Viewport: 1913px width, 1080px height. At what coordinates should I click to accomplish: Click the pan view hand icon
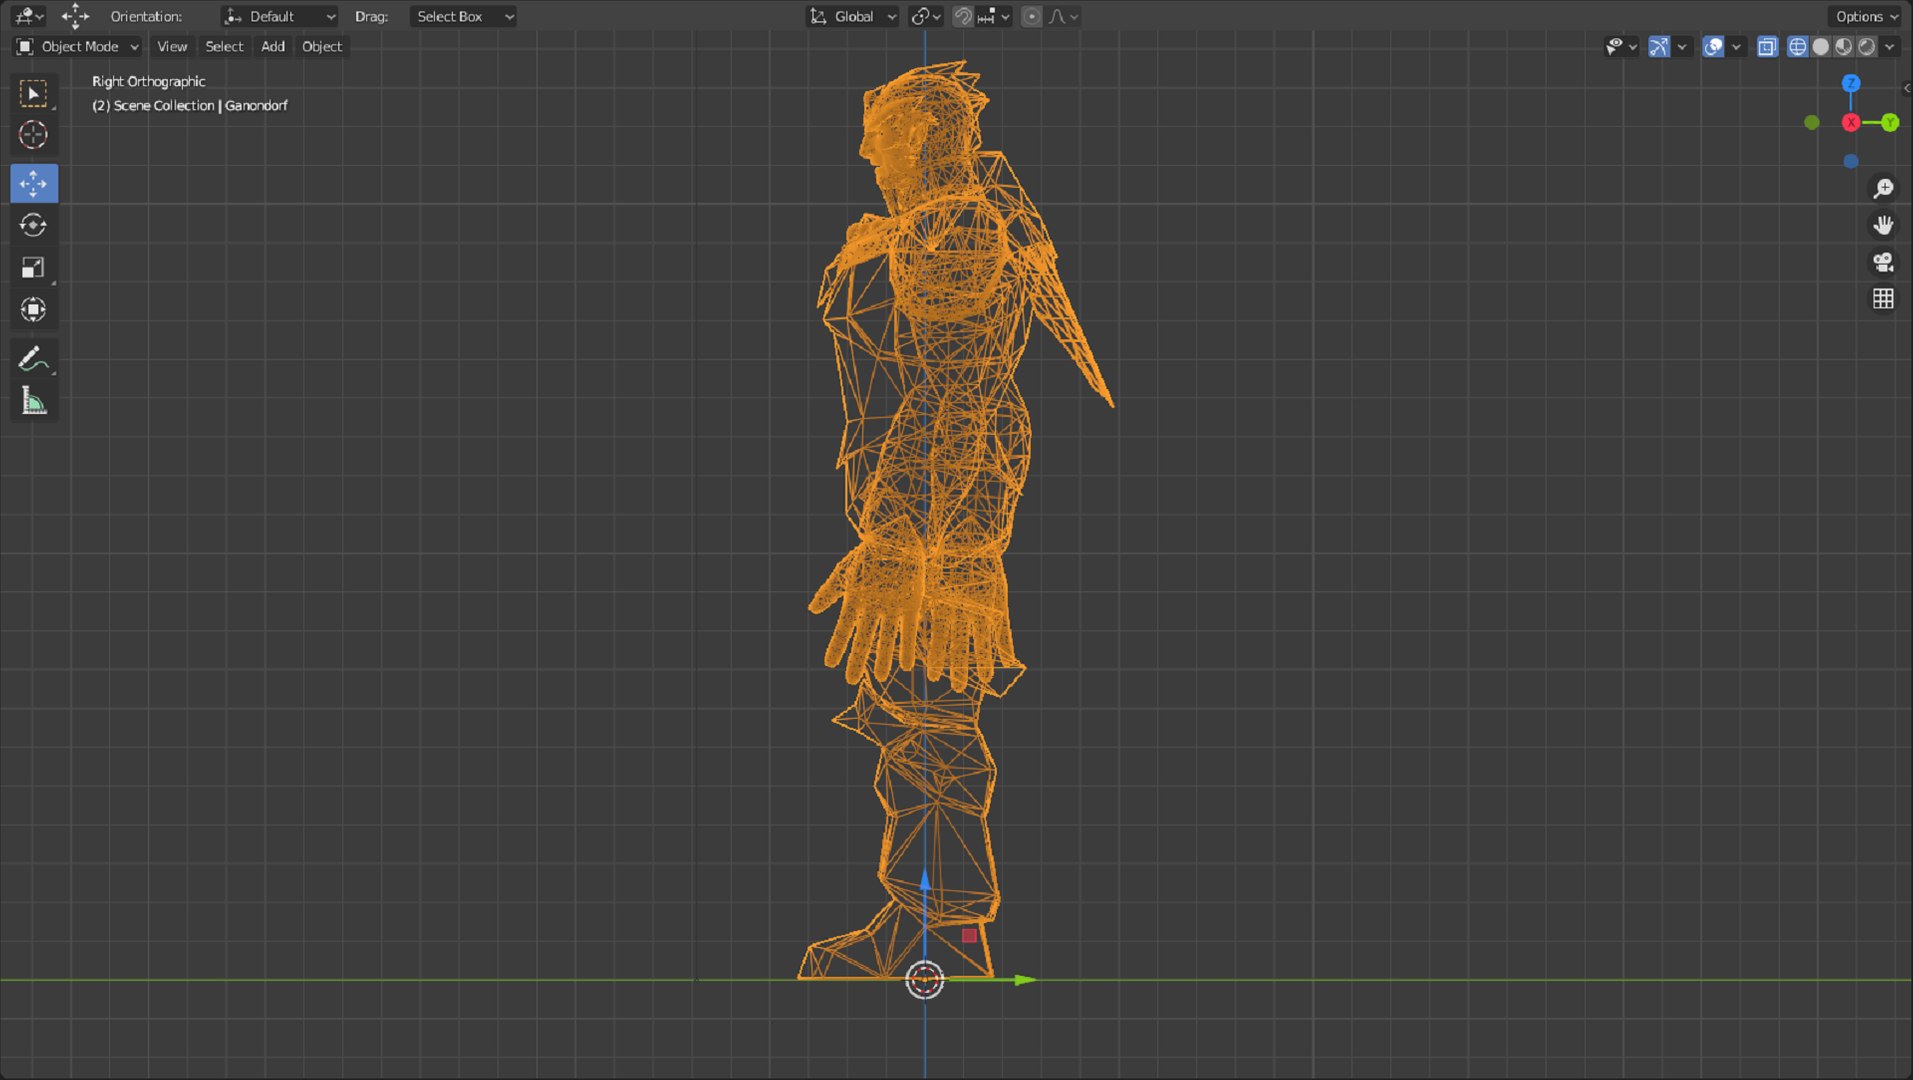click(1883, 225)
